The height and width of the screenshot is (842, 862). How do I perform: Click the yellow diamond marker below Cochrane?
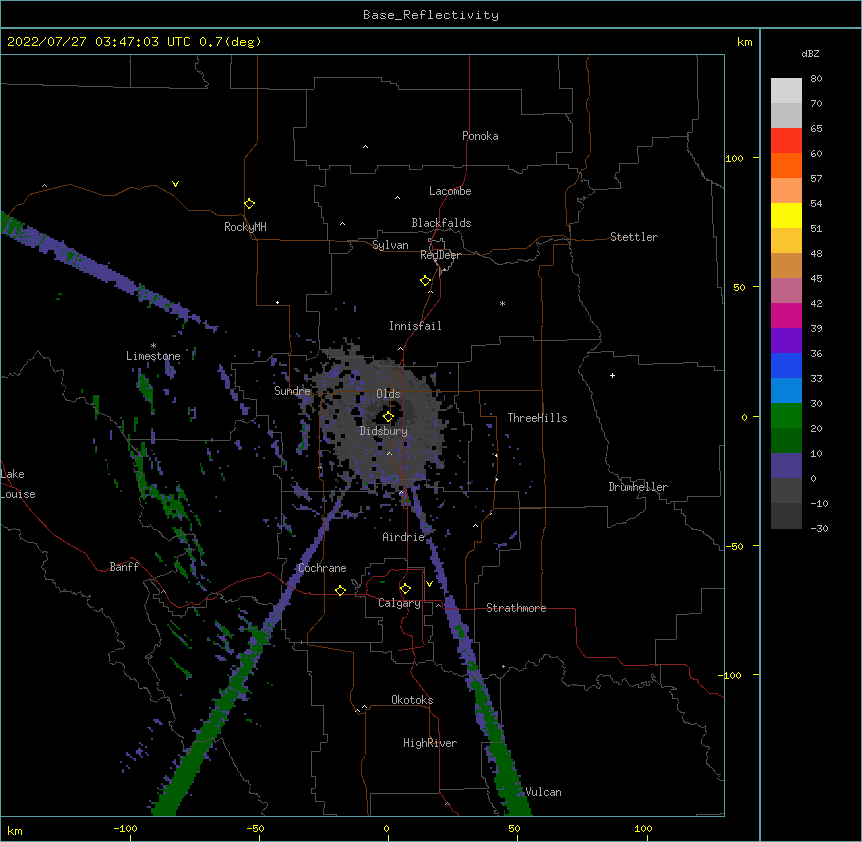pos(340,590)
